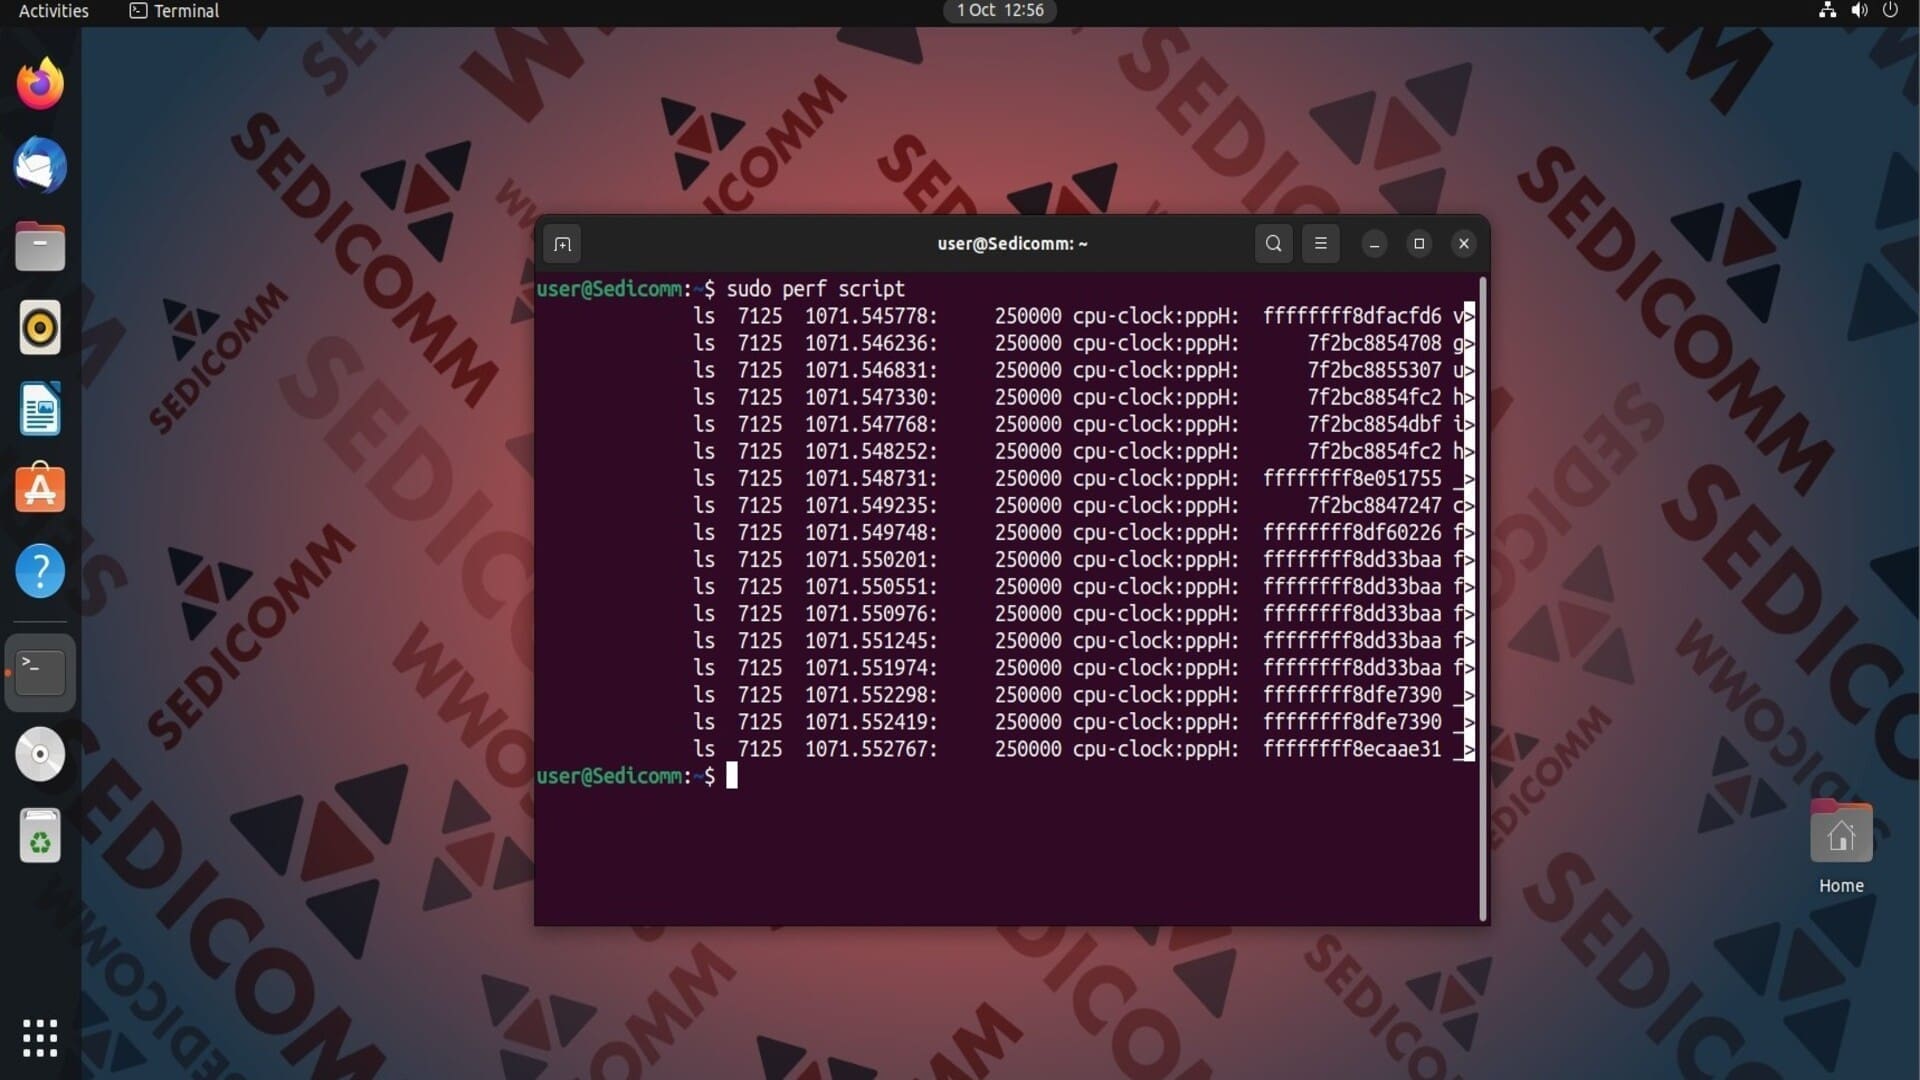
Task: Open the Home folder desktop icon
Action: click(x=1841, y=832)
